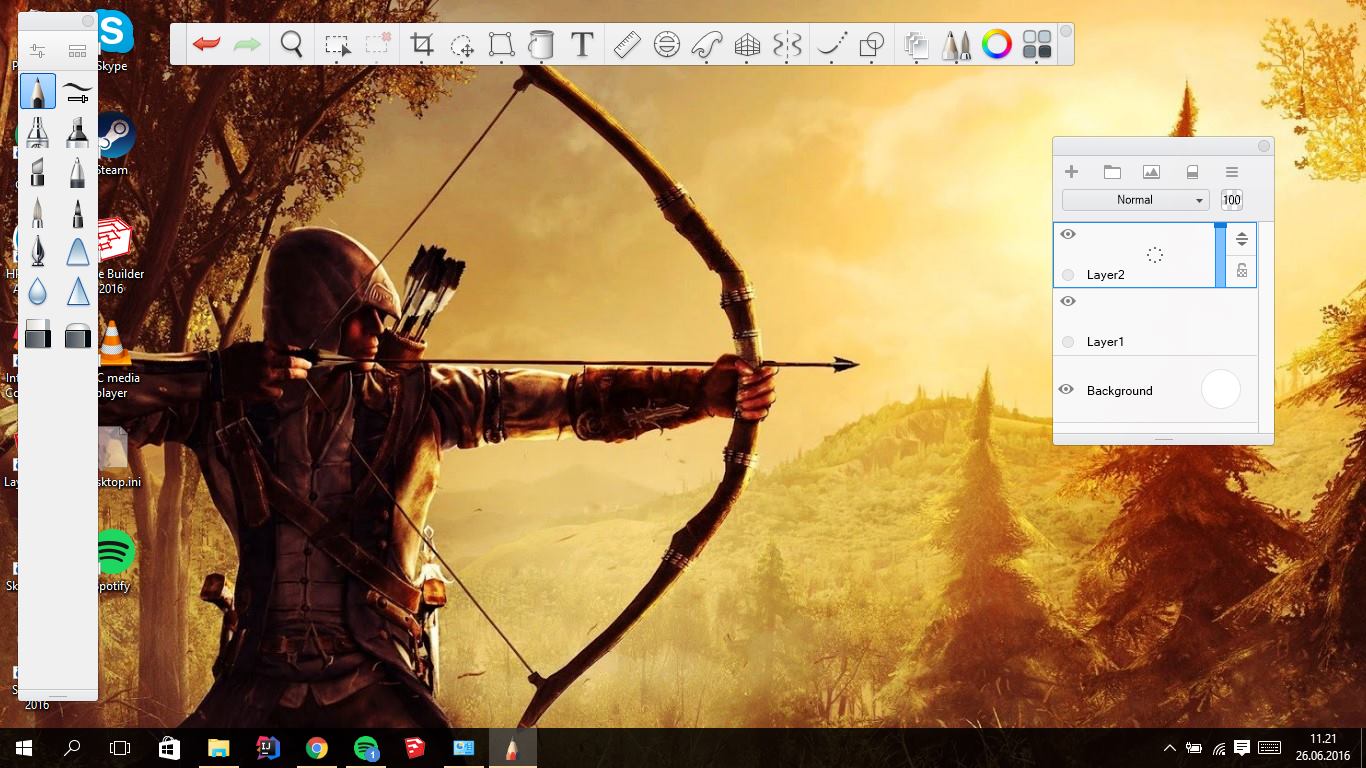Click the Layer2 reorder arrows handle
The width and height of the screenshot is (1366, 768).
click(1242, 239)
